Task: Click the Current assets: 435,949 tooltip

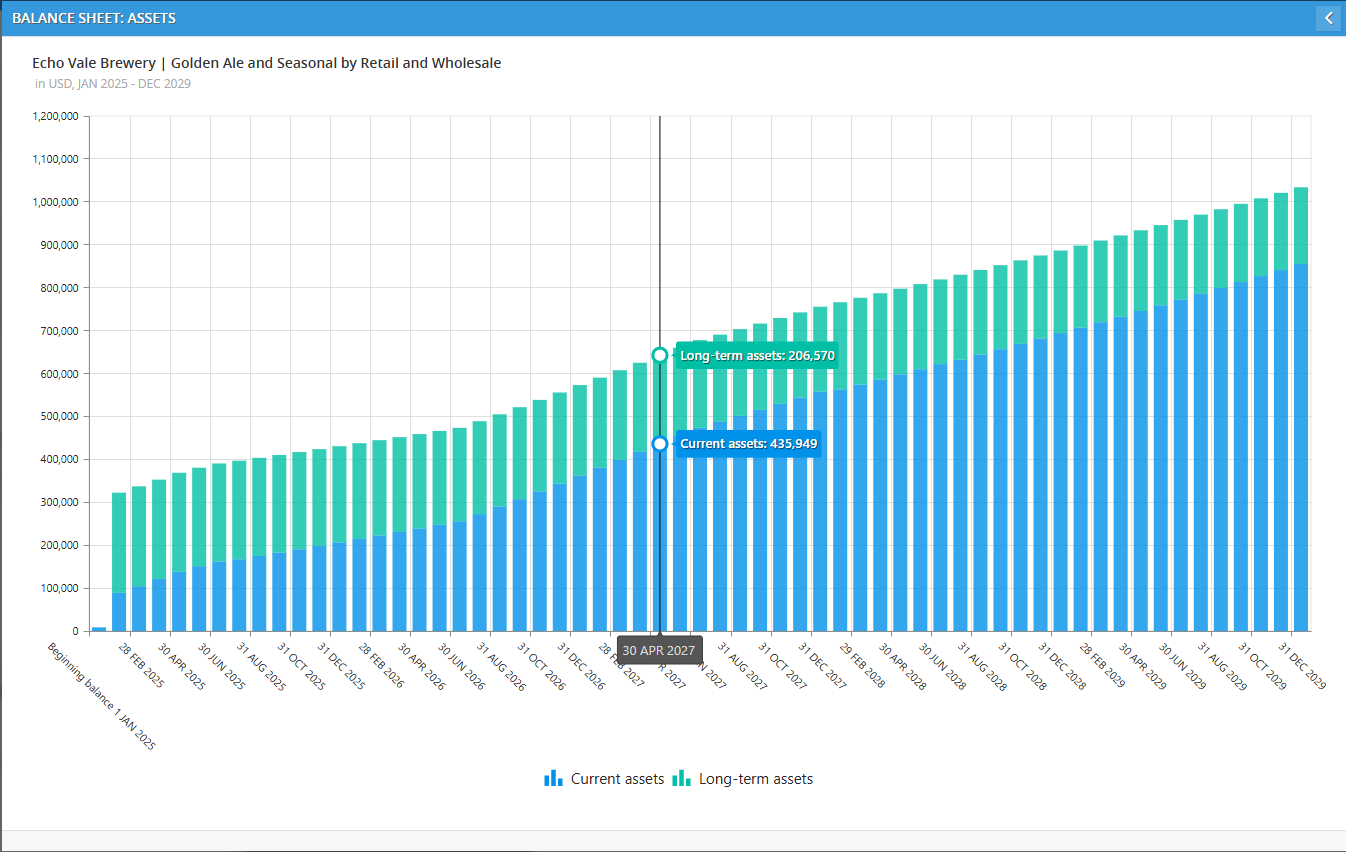Action: (x=748, y=443)
